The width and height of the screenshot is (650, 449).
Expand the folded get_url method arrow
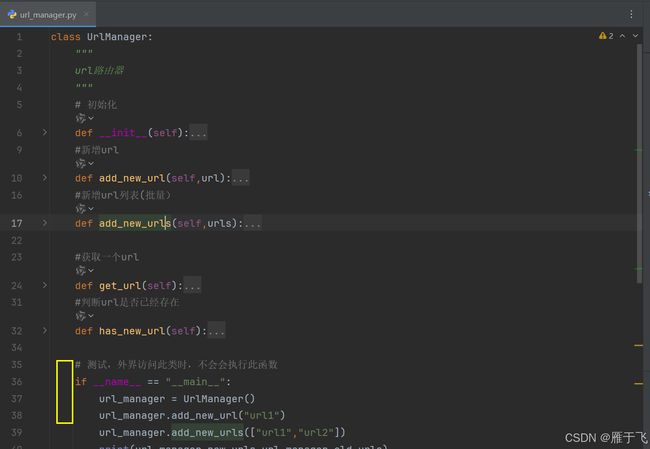coord(45,285)
